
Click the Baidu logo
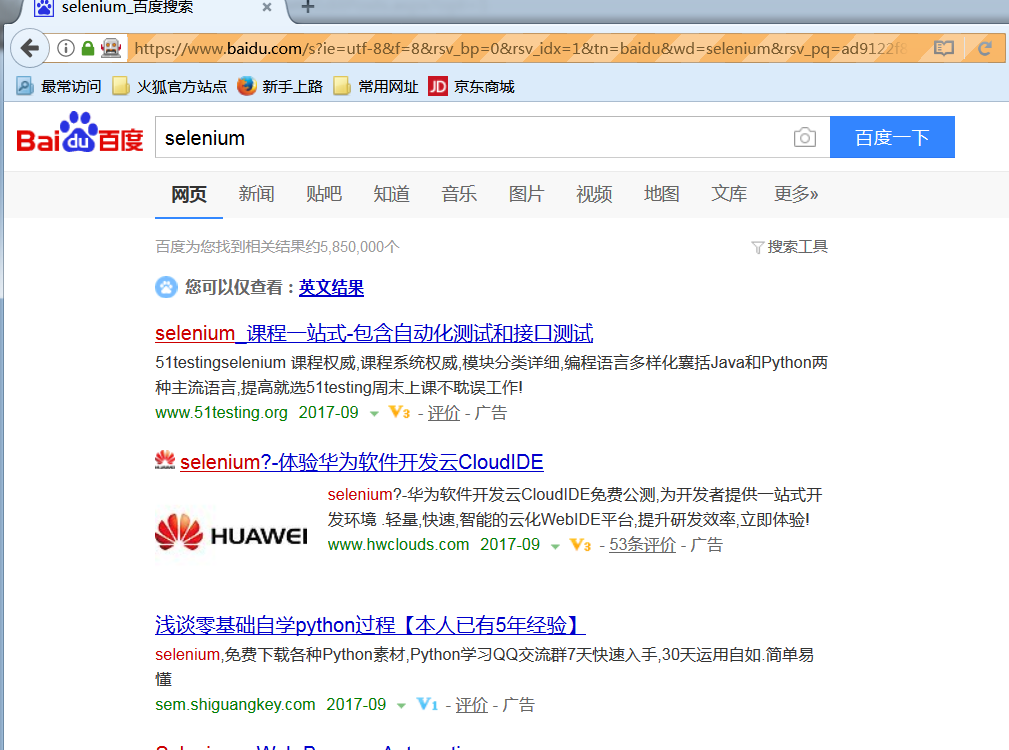coord(80,133)
